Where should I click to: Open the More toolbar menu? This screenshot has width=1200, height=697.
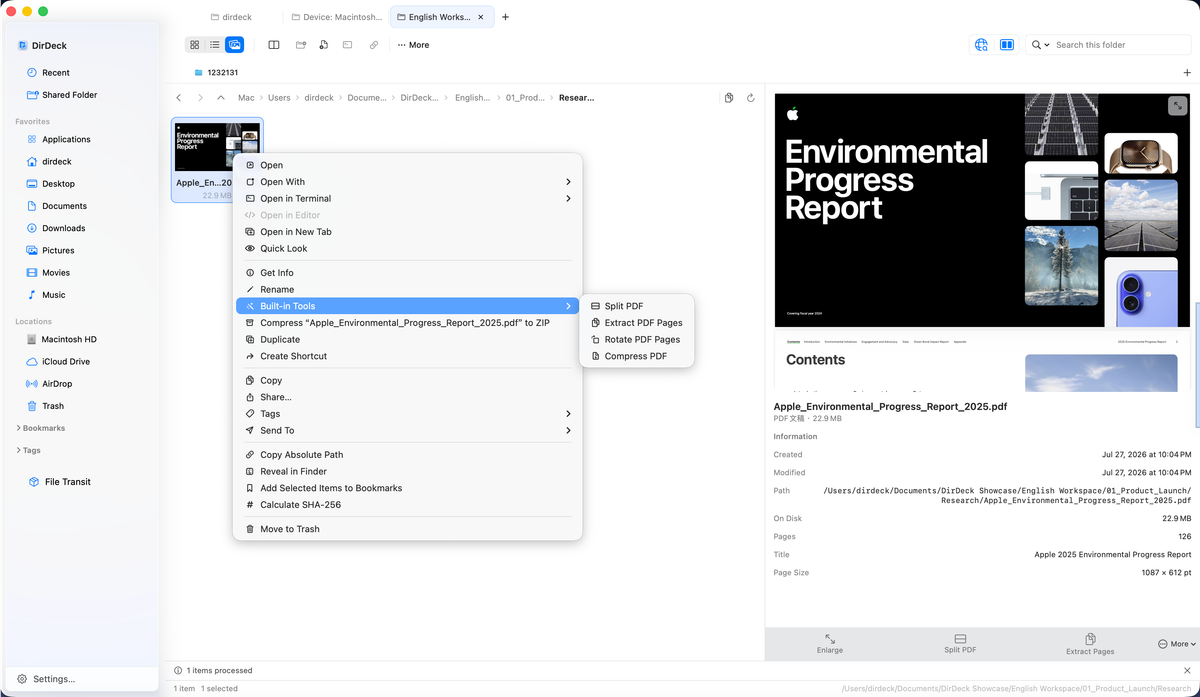[413, 45]
